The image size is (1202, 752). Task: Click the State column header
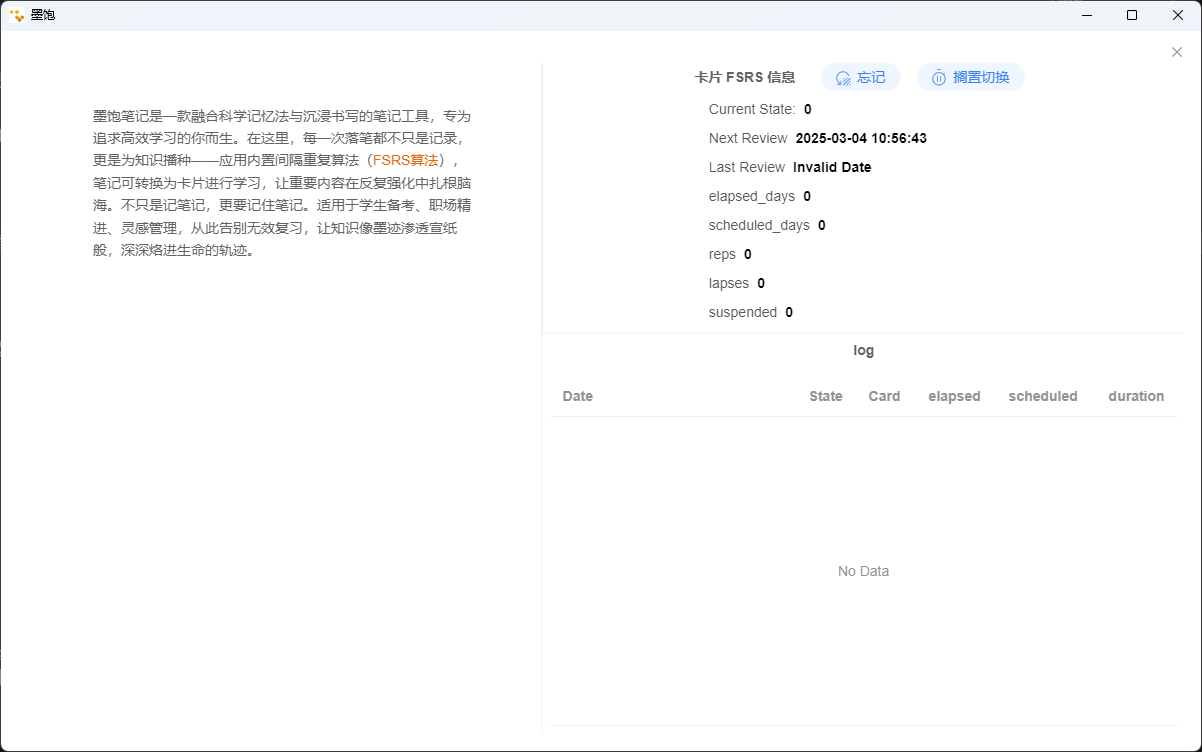pyautogui.click(x=826, y=396)
